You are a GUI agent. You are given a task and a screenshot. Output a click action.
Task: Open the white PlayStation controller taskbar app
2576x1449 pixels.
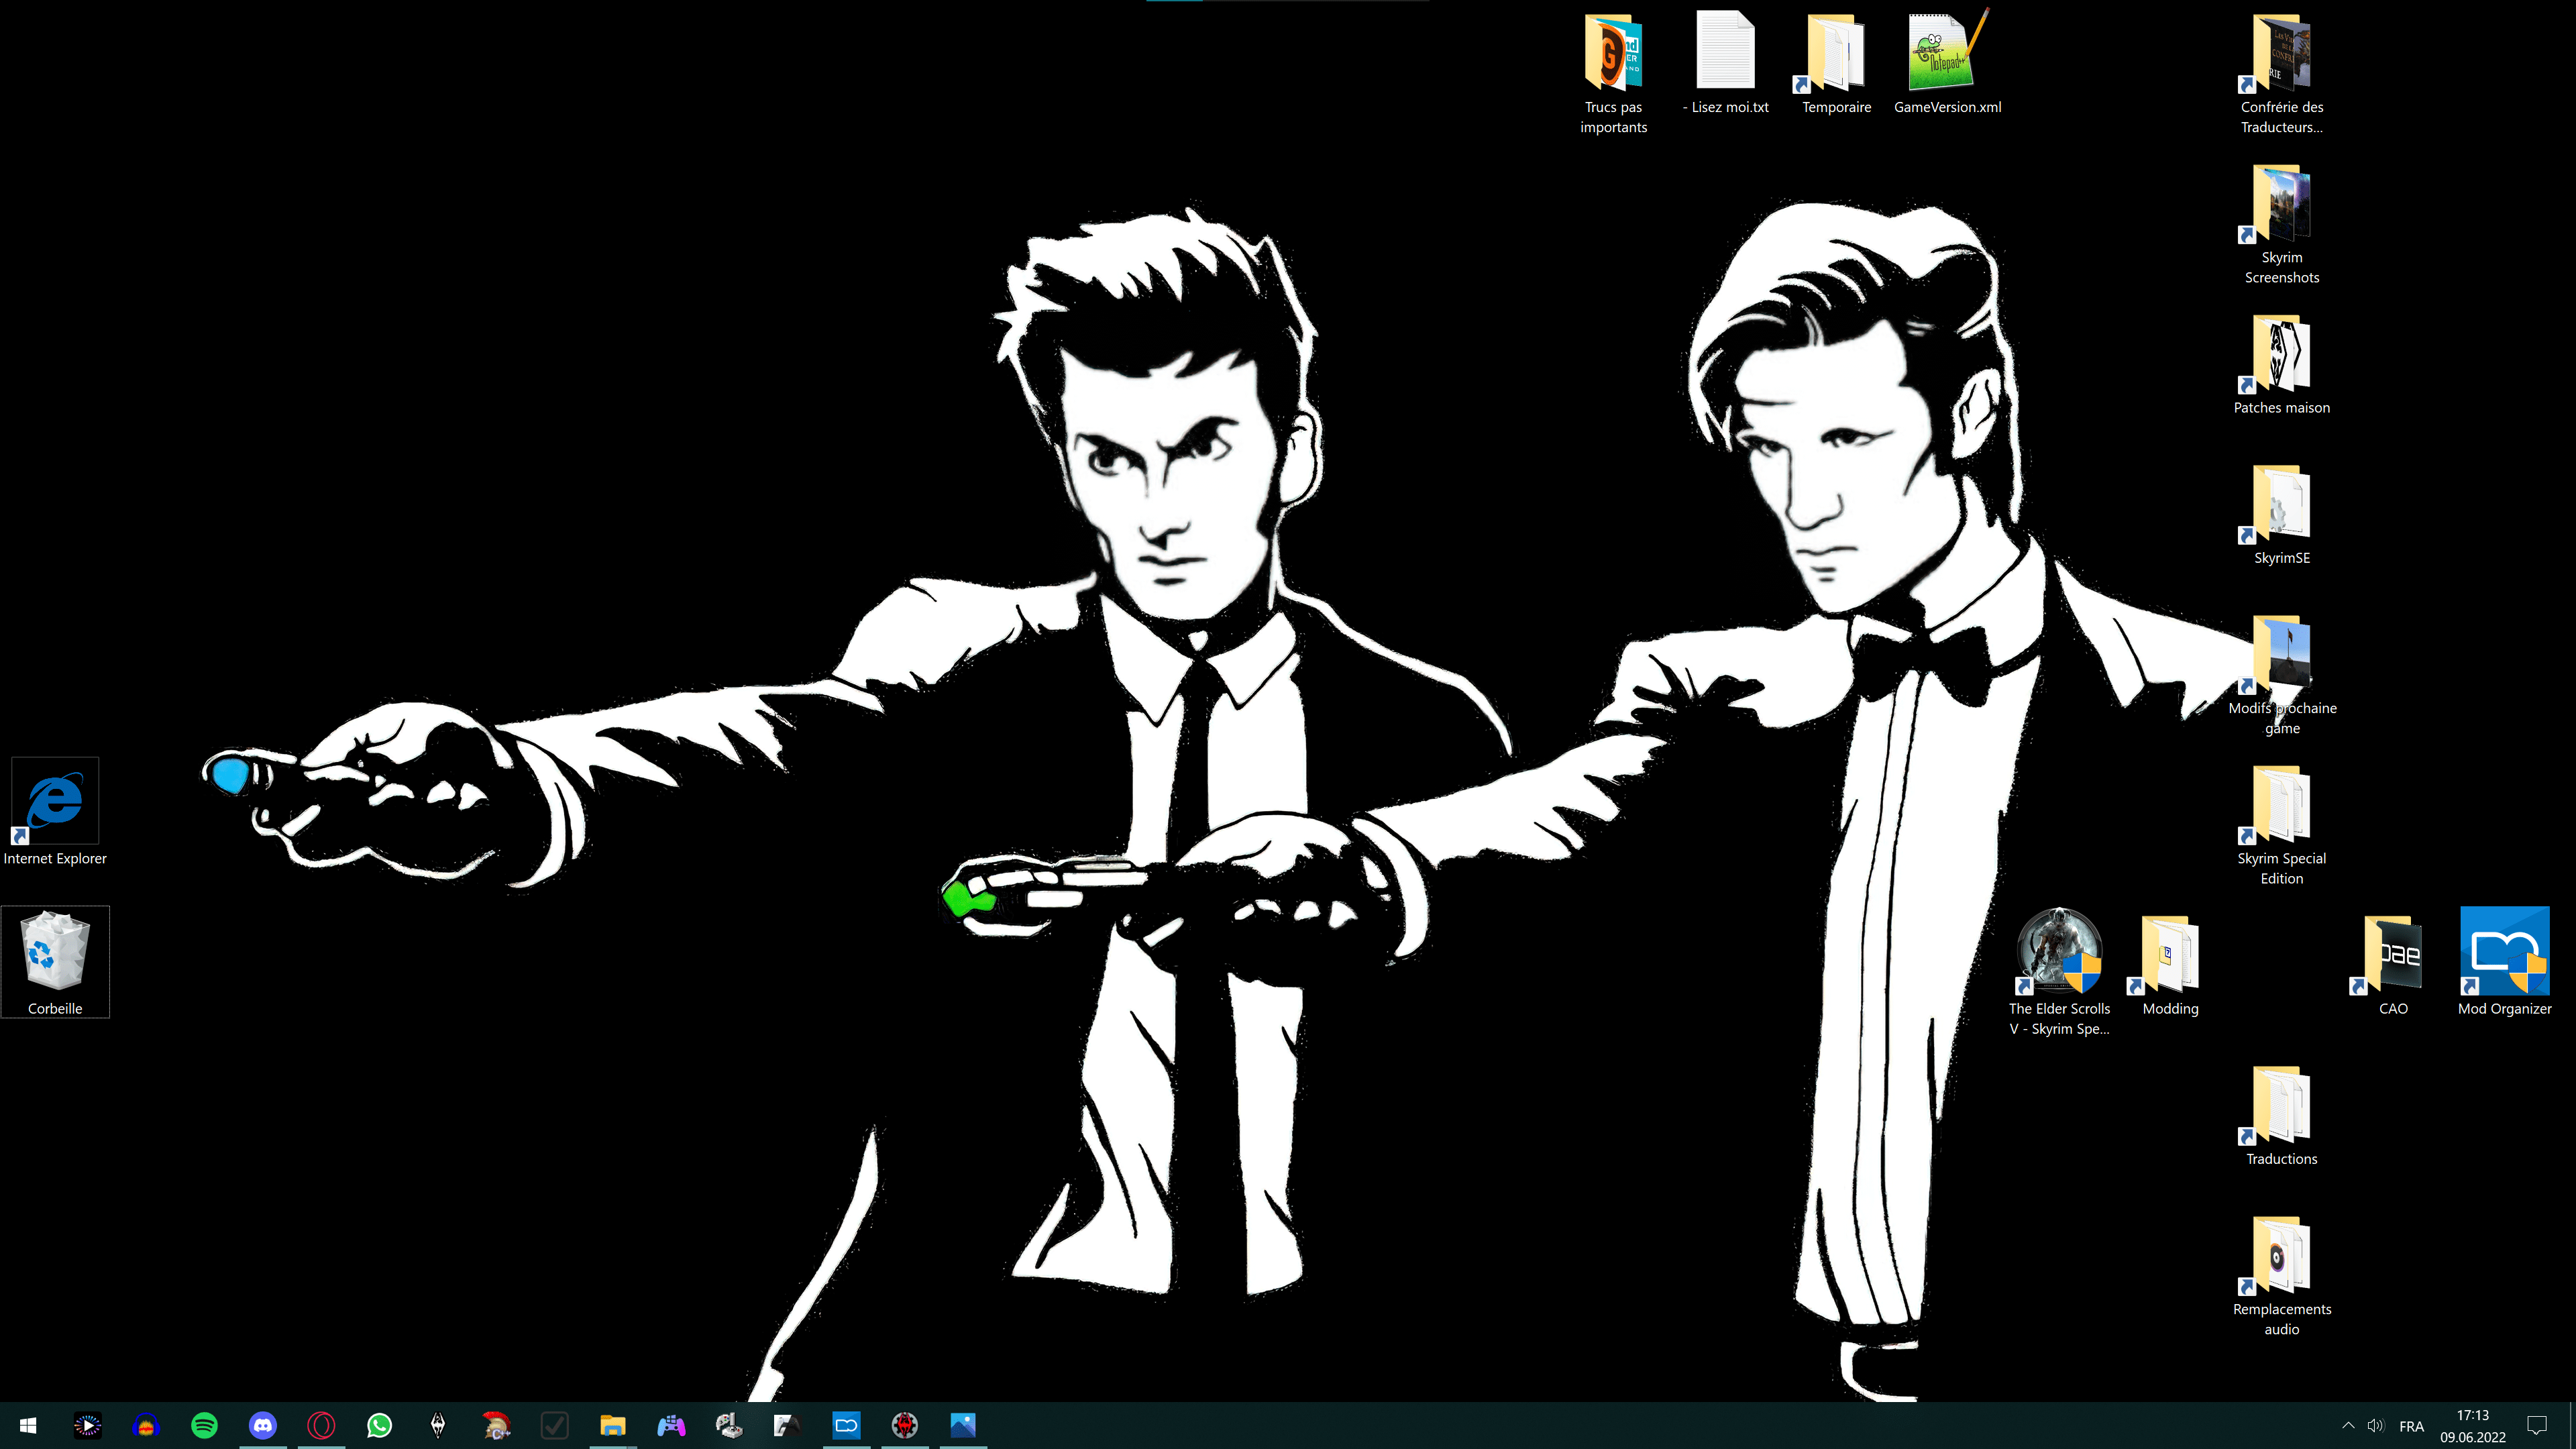(788, 1425)
